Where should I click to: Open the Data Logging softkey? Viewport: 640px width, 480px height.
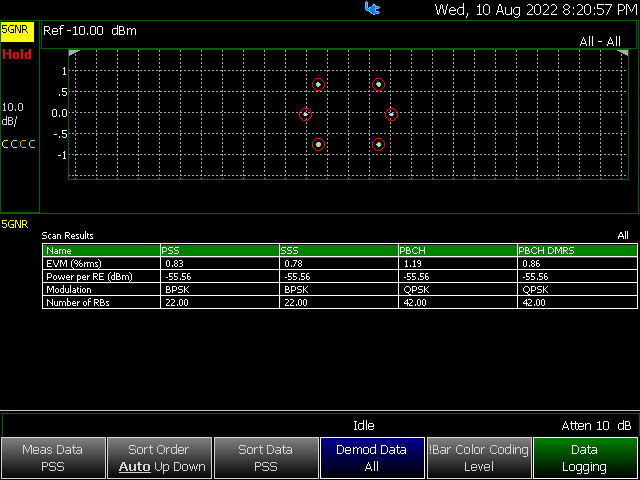tap(585, 458)
